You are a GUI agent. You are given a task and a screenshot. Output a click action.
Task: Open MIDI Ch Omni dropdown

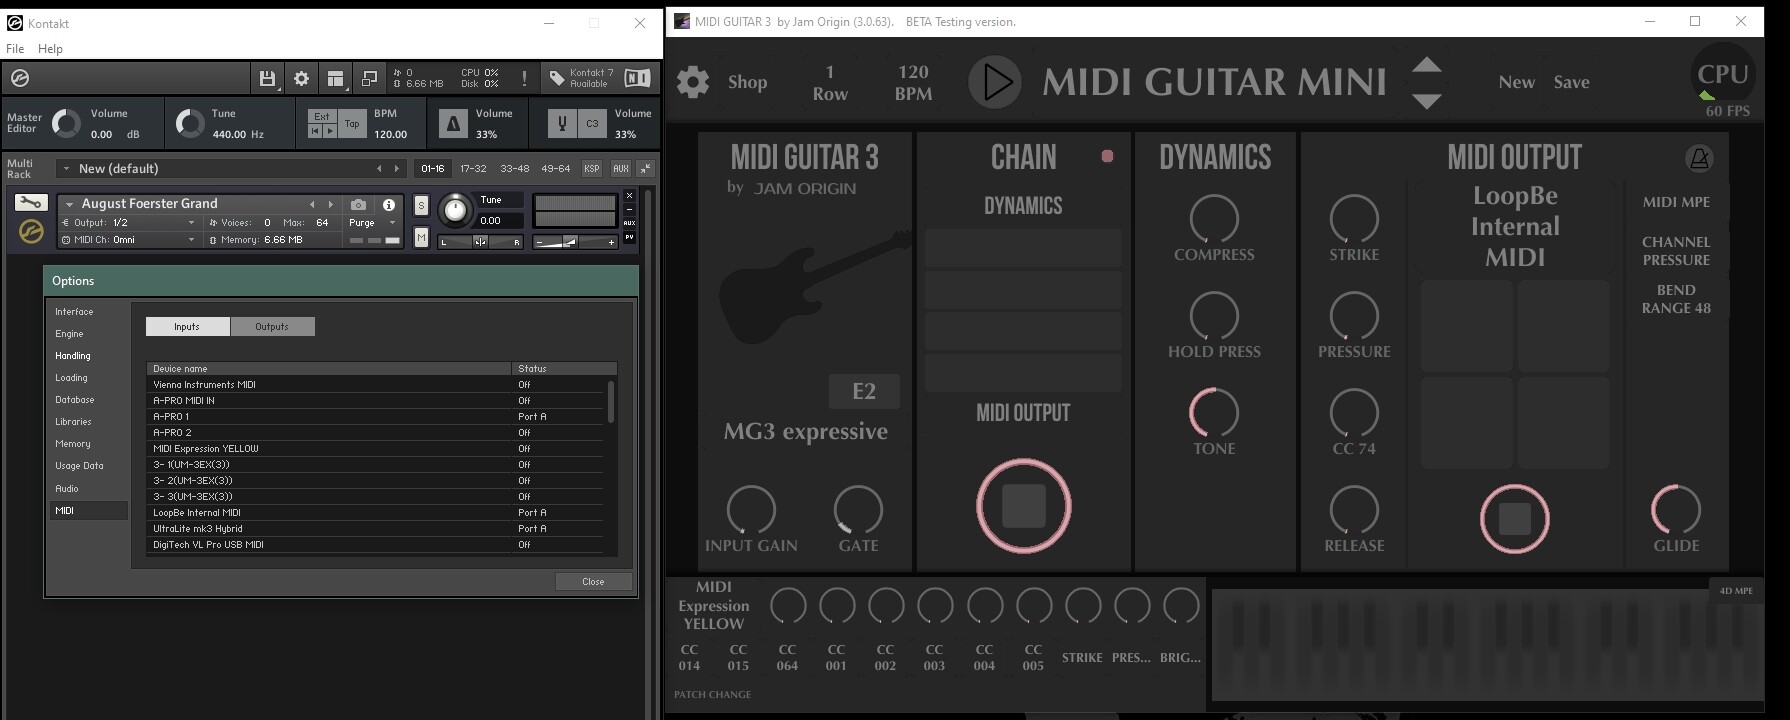tap(130, 240)
